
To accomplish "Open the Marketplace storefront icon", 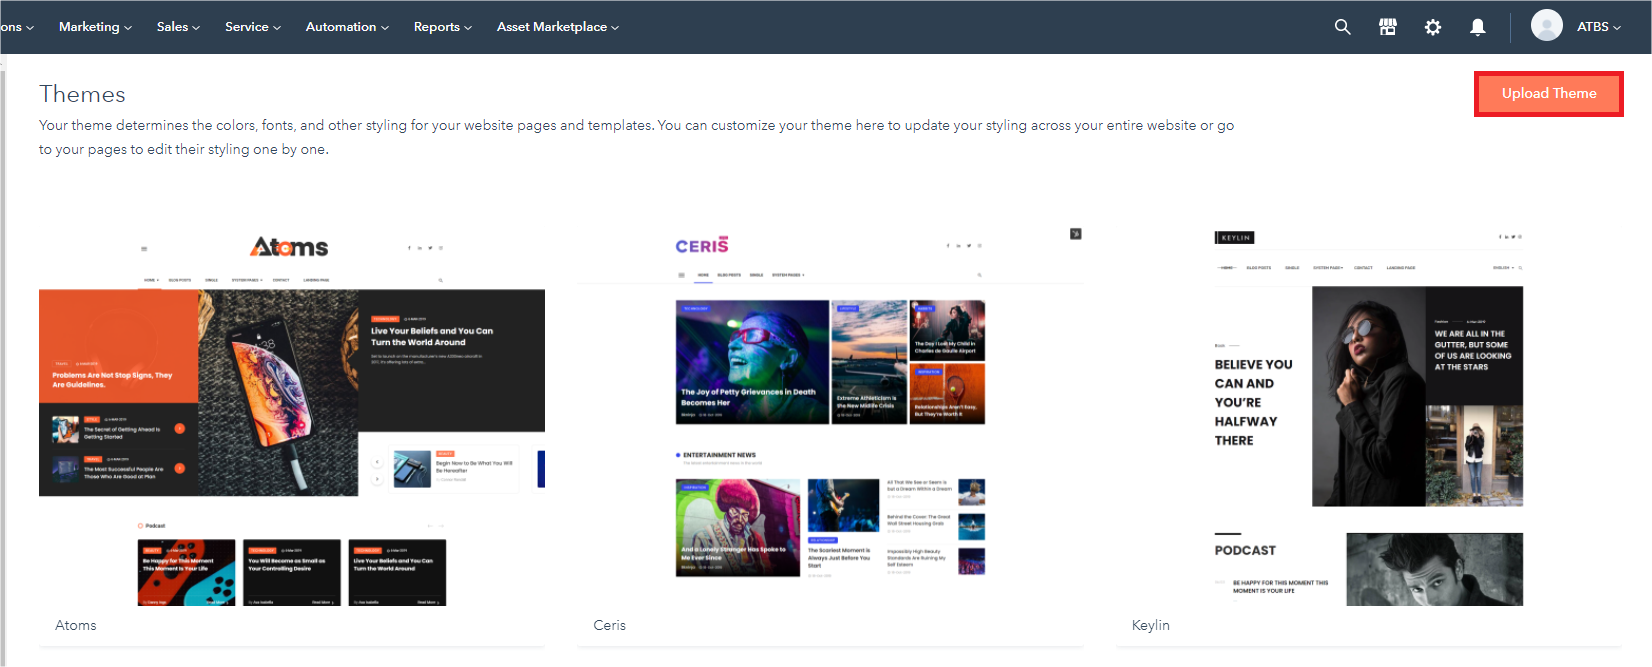I will pos(1387,27).
